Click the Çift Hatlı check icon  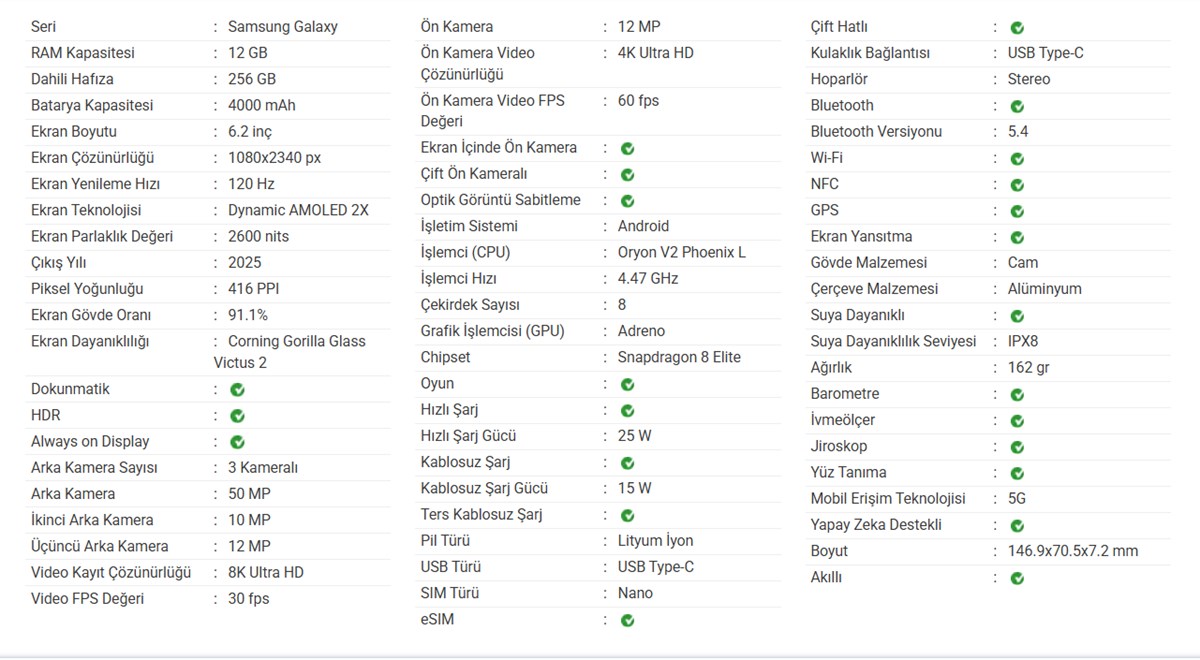1017,28
